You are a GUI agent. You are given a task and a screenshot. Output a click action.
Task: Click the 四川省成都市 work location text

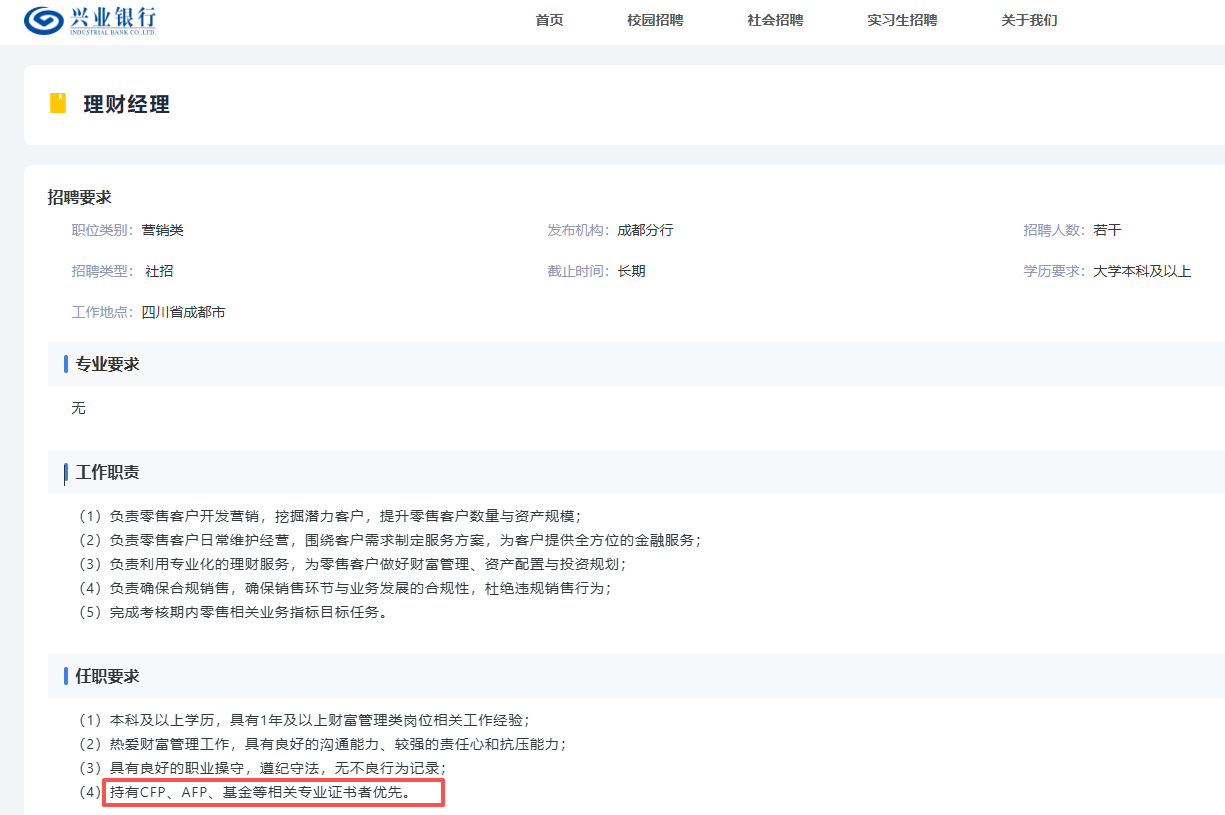184,312
